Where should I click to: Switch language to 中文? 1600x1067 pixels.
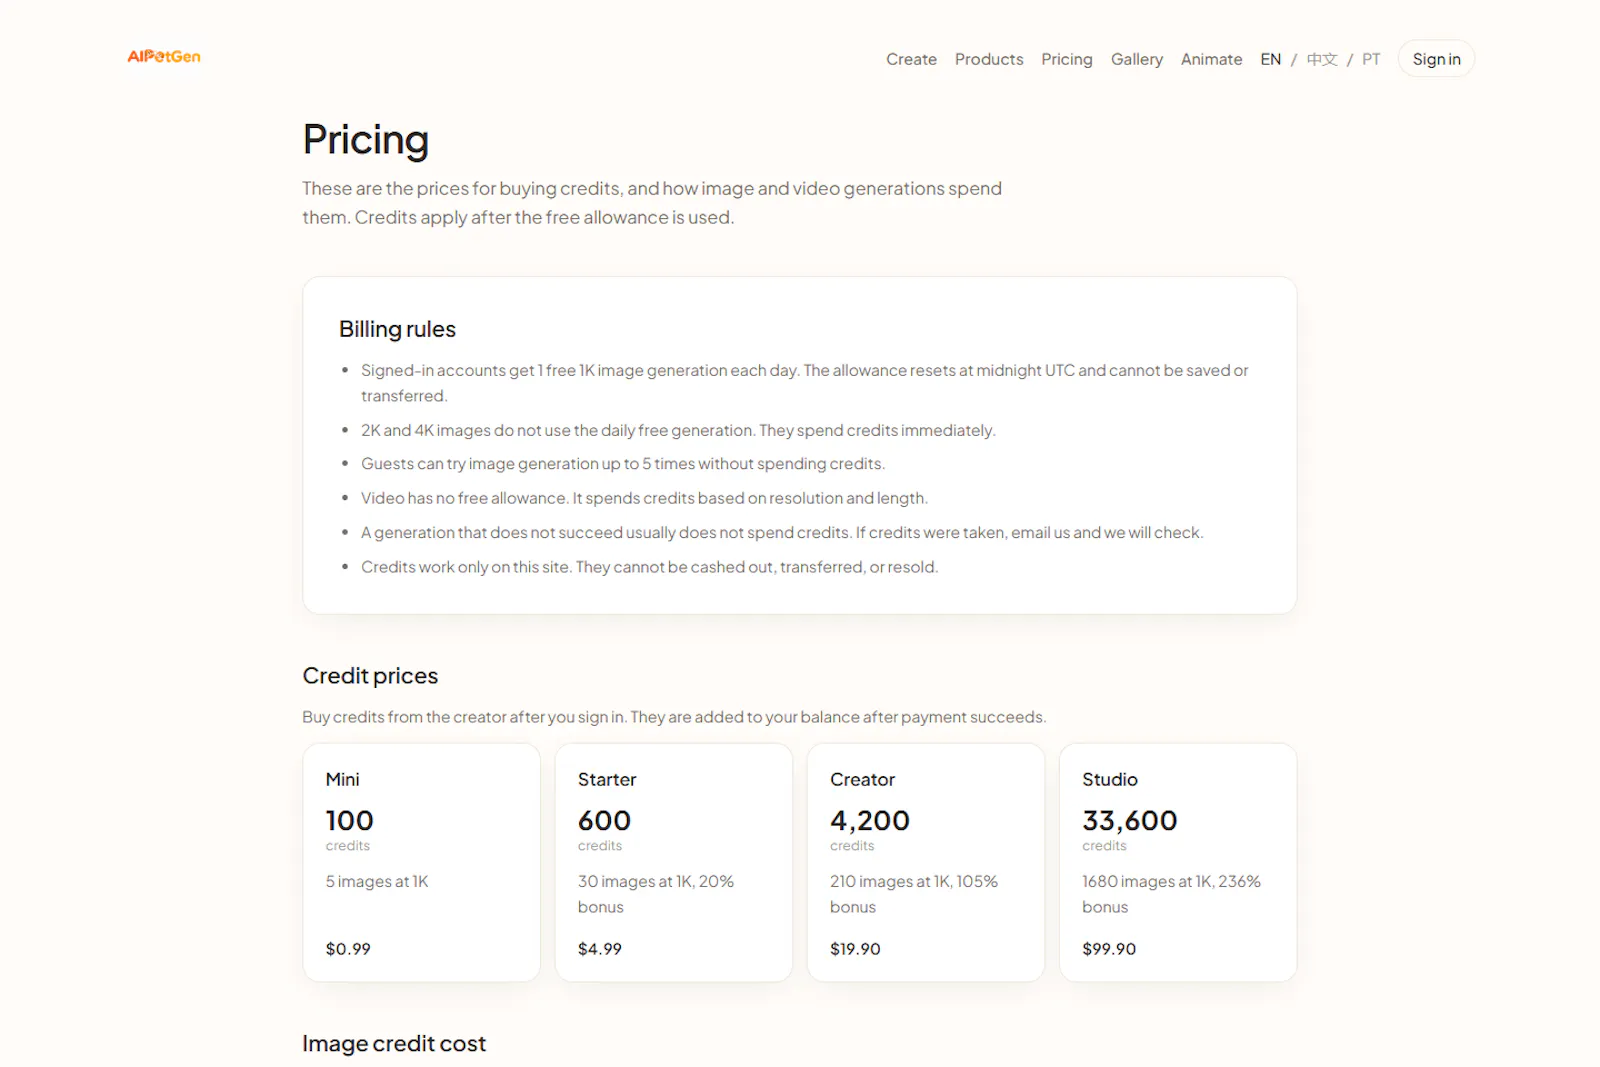pyautogui.click(x=1322, y=59)
